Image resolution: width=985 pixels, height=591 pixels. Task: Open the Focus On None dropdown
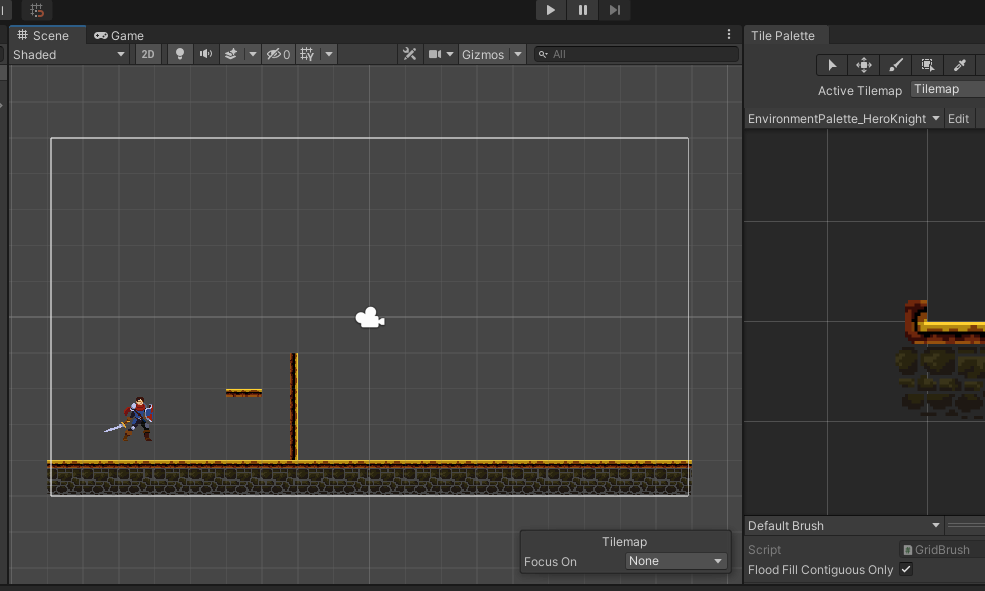click(x=676, y=561)
